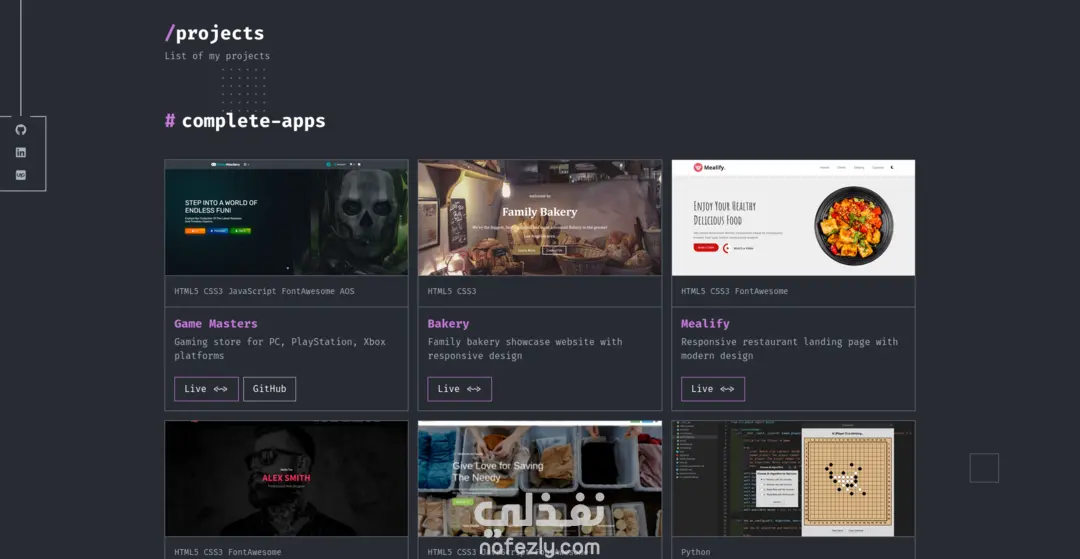Viewport: 1080px width, 559px height.
Task: Open the Family Bakery project thumbnail
Action: pos(540,218)
